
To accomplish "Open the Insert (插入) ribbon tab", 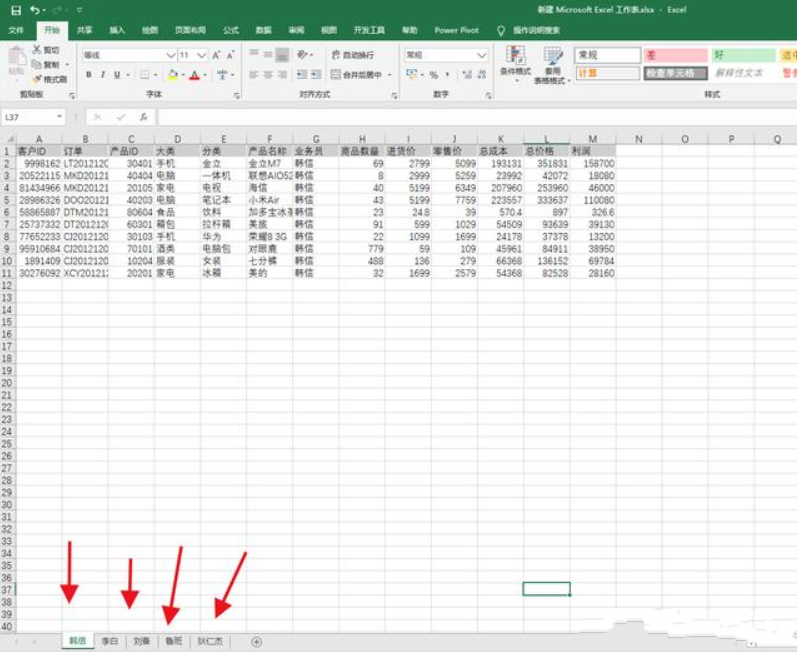I will pos(117,30).
